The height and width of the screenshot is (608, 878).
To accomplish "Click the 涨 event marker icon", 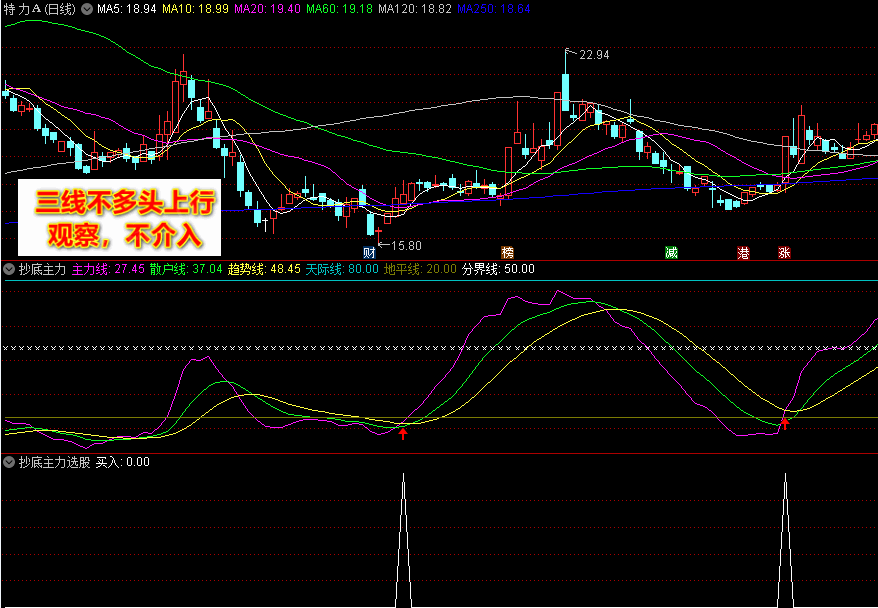I will [x=784, y=252].
